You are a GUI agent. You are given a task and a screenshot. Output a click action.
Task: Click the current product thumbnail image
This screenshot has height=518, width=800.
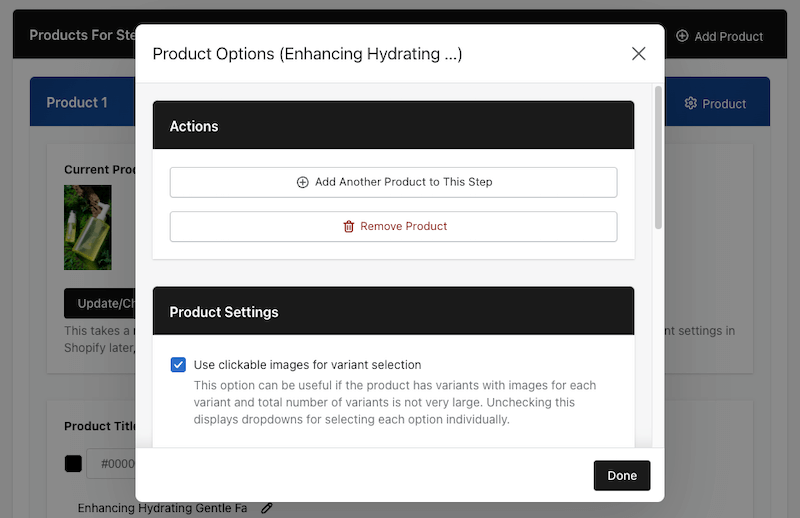(x=88, y=227)
